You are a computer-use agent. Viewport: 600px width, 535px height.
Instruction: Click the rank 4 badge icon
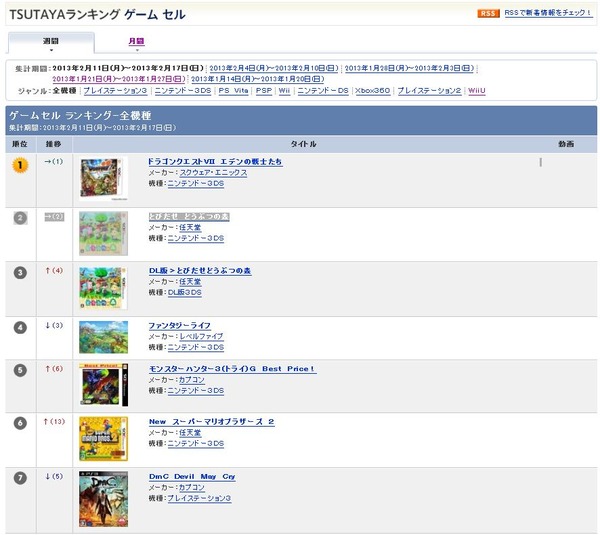(20, 328)
